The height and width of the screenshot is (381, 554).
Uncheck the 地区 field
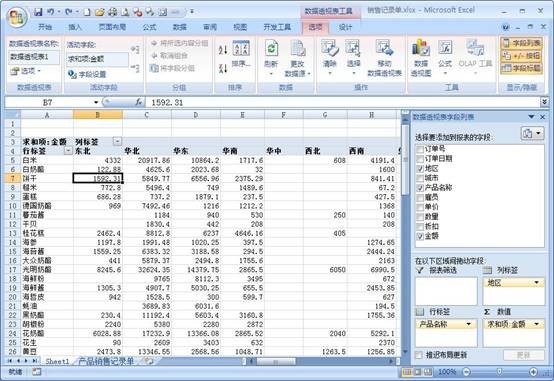(420, 169)
